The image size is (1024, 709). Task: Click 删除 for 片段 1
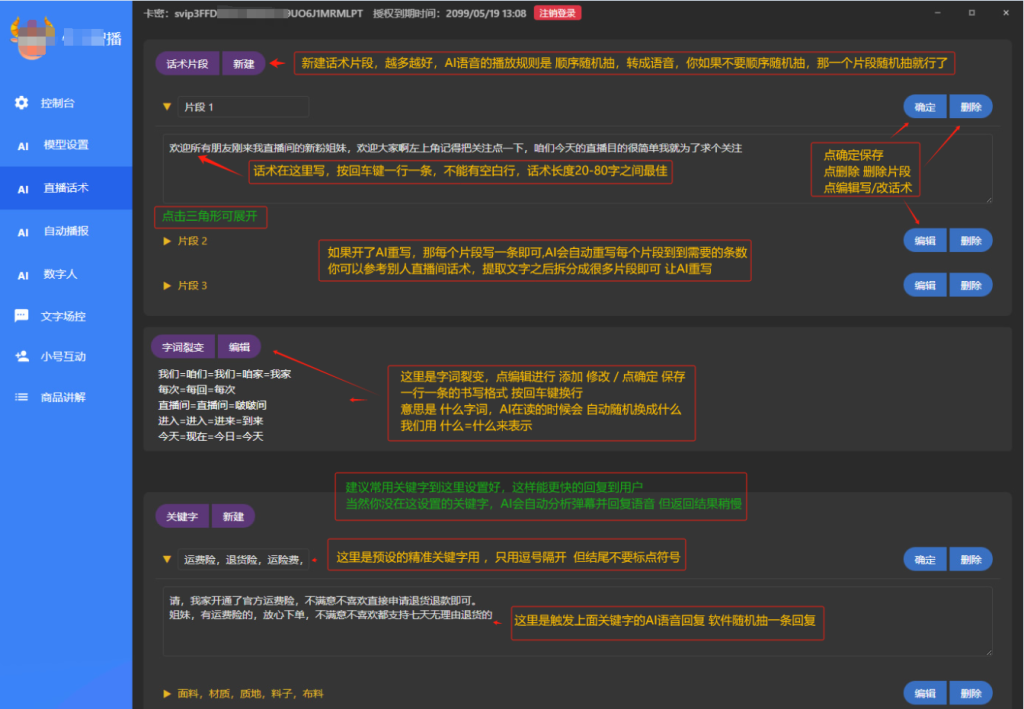970,107
